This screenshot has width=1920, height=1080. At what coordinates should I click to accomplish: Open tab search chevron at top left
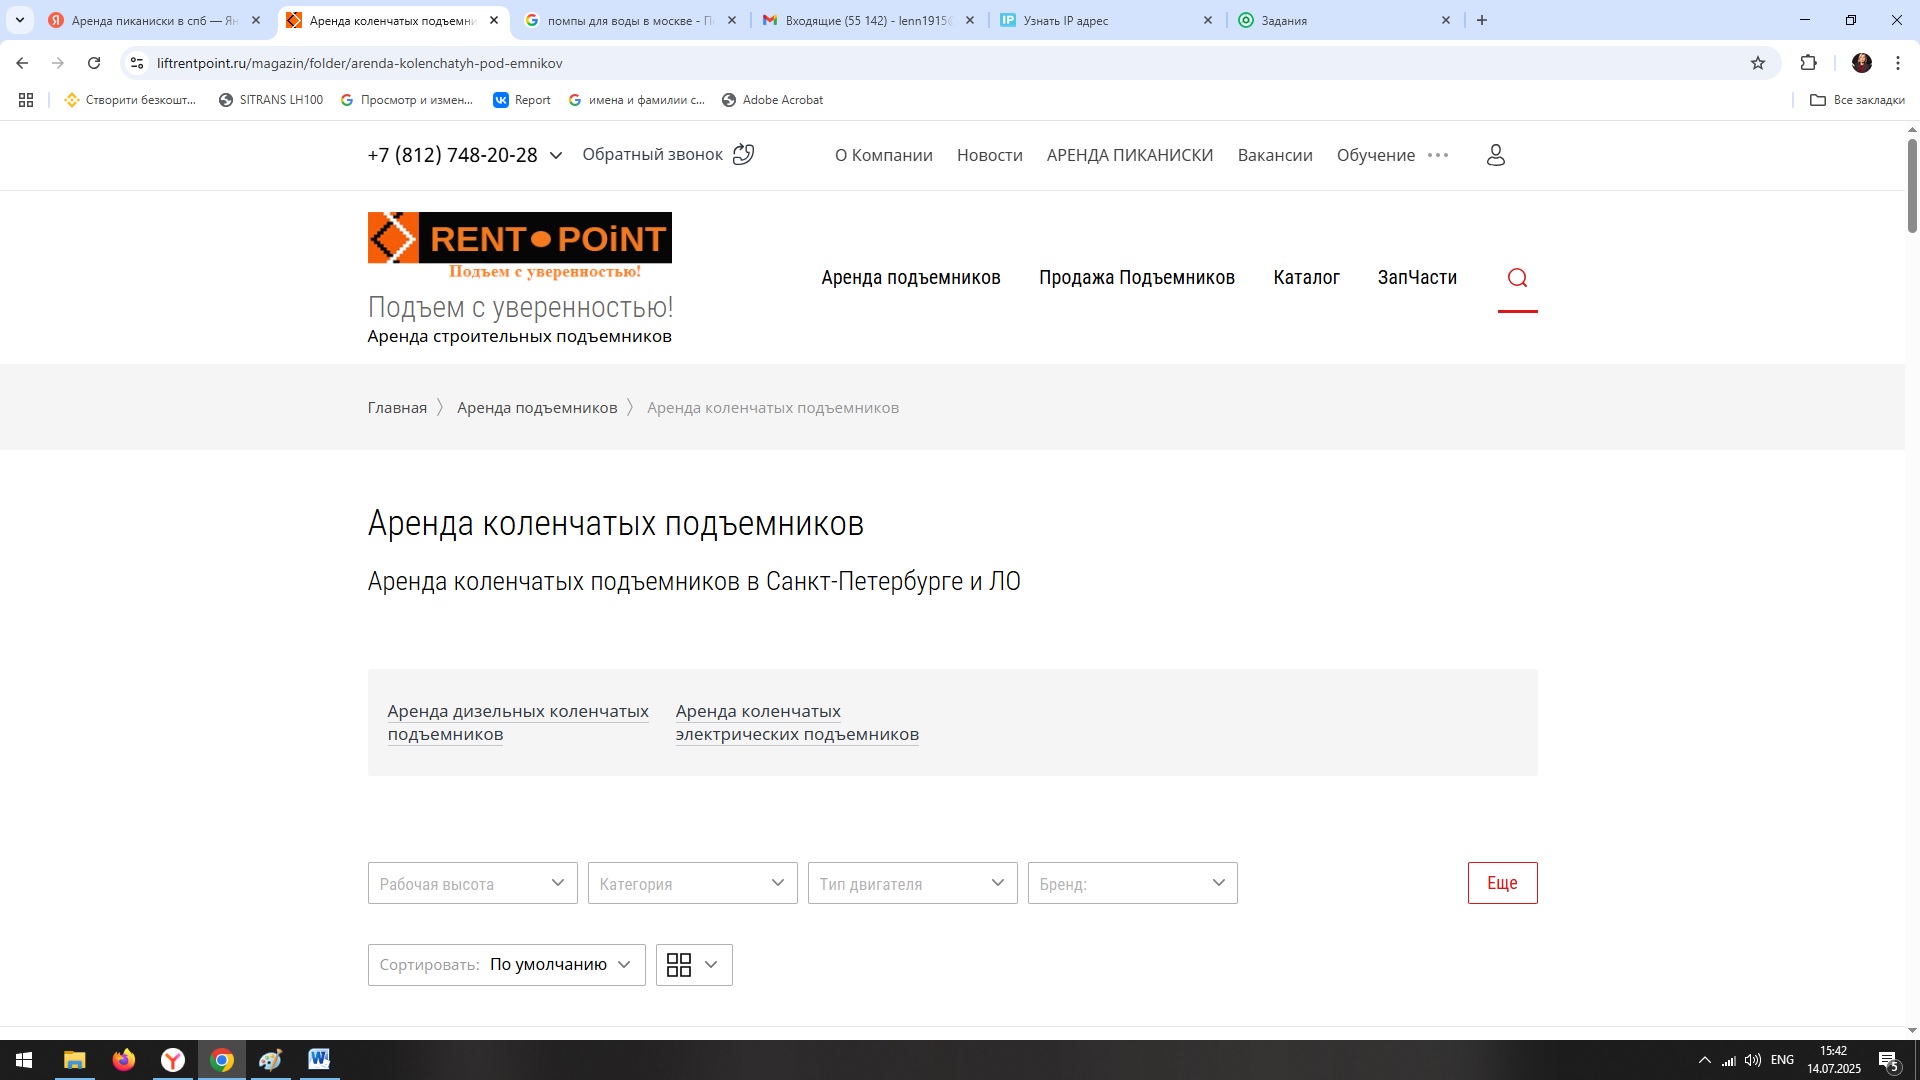point(19,20)
